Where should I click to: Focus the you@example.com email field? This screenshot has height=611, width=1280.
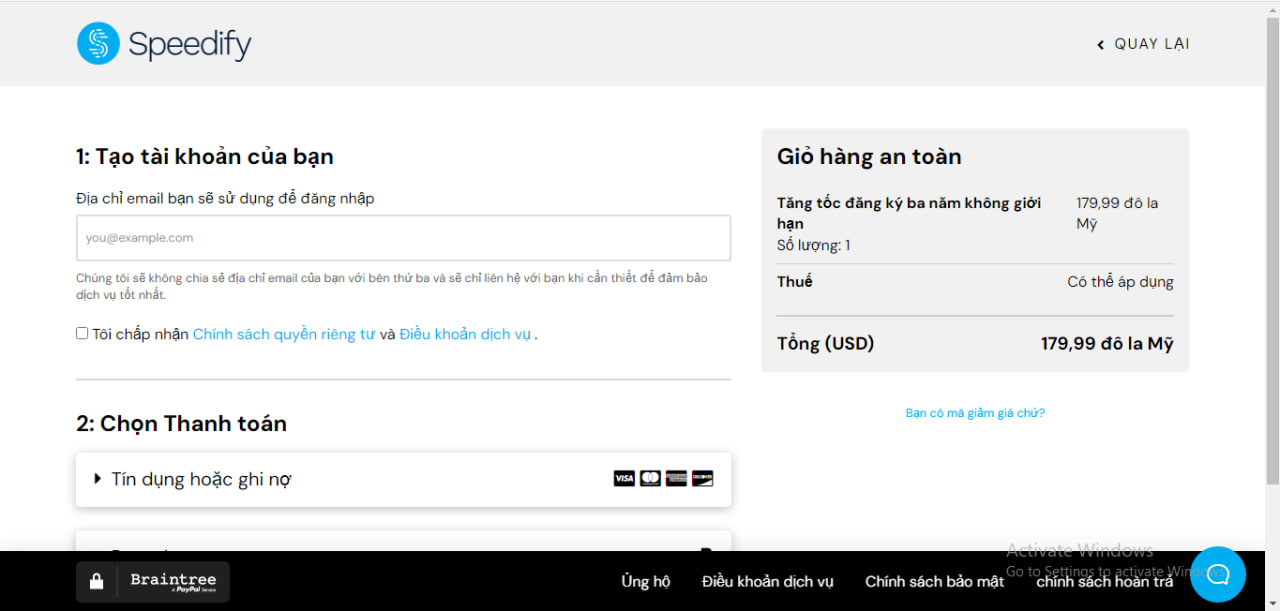point(404,238)
